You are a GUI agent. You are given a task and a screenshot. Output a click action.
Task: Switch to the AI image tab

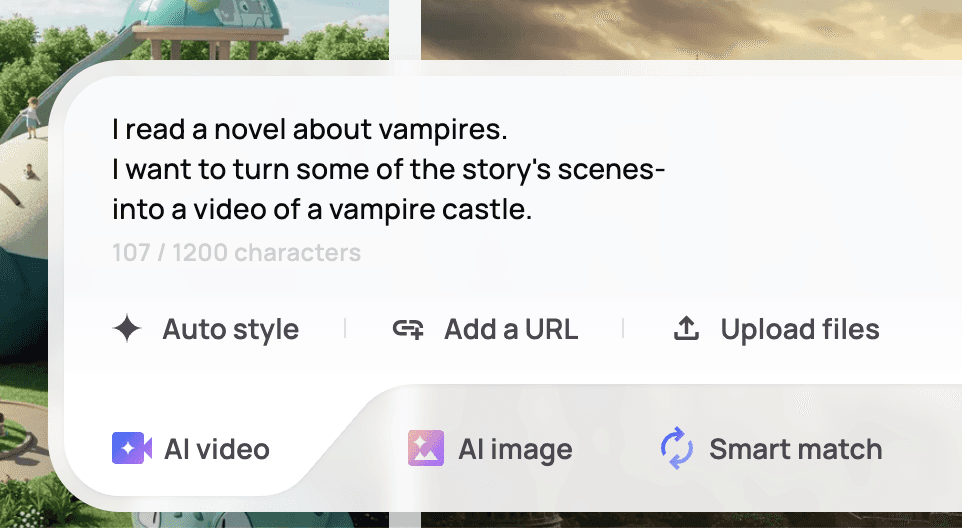click(490, 449)
